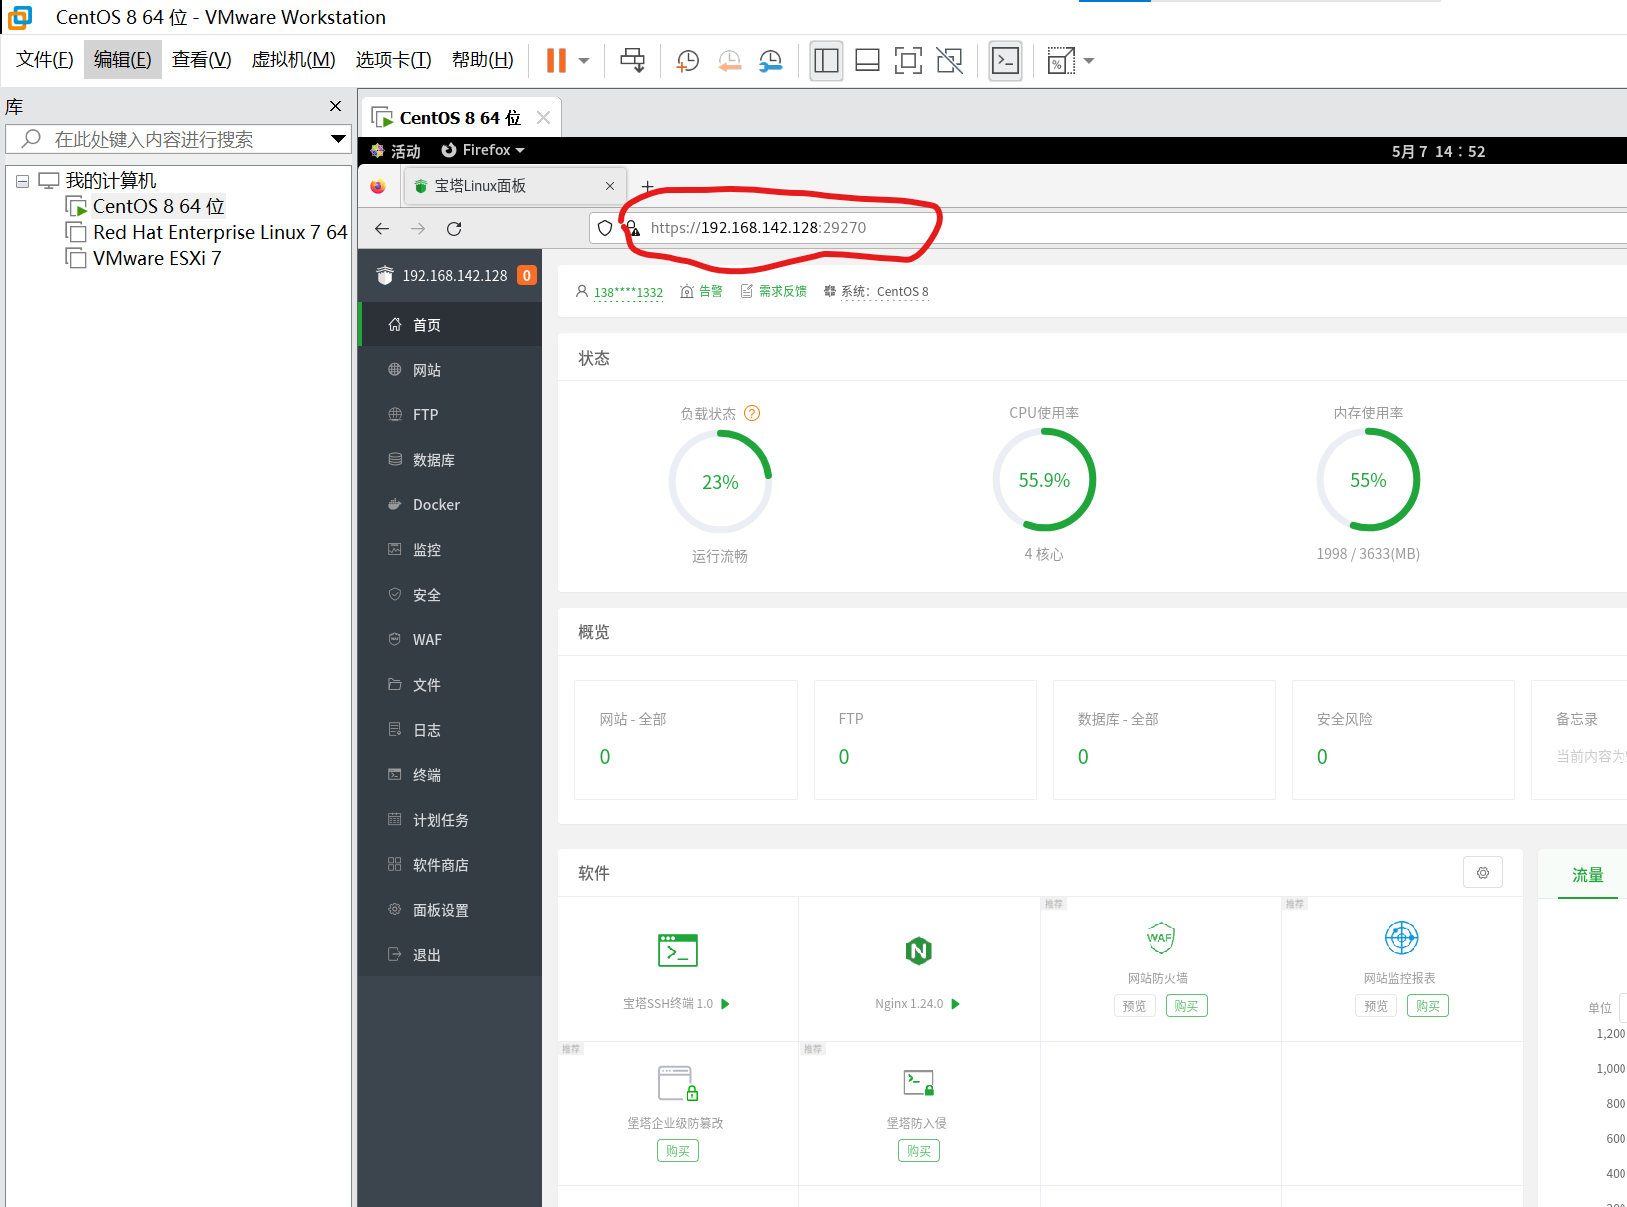Image resolution: width=1627 pixels, height=1207 pixels.
Task: Click the 需求反馈 feedback link
Action: 782,291
